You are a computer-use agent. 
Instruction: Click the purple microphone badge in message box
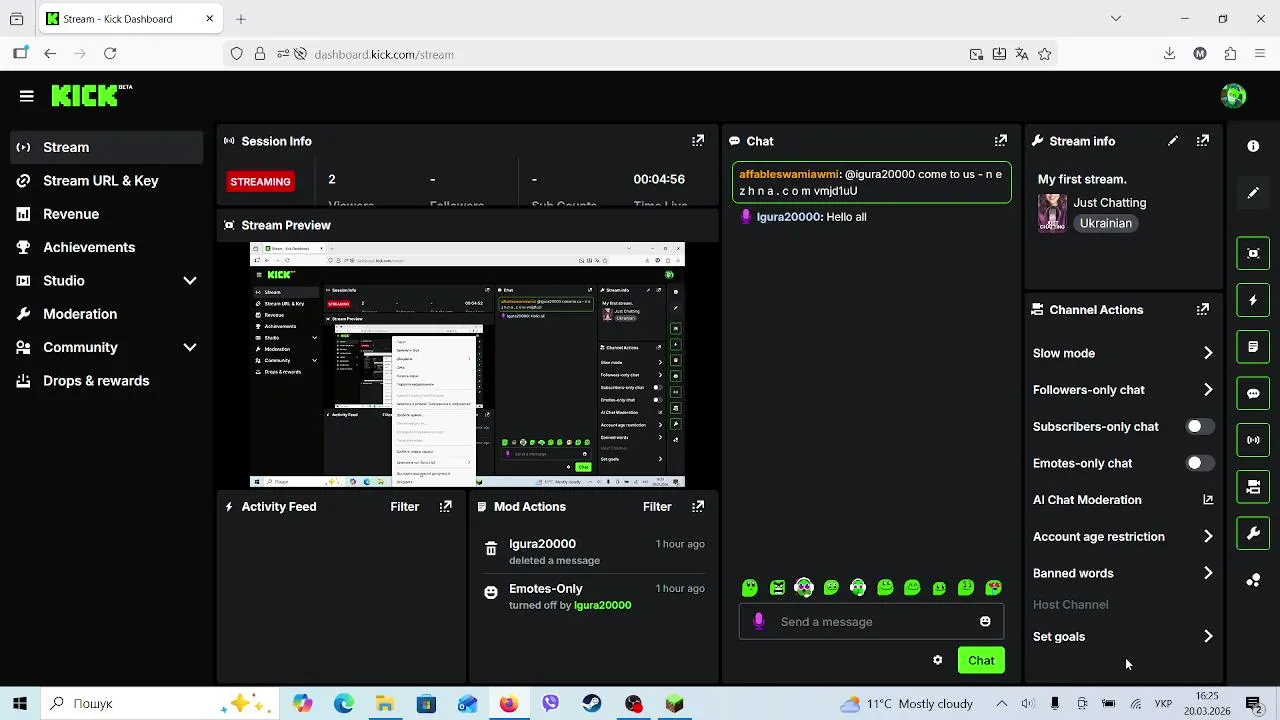point(759,622)
